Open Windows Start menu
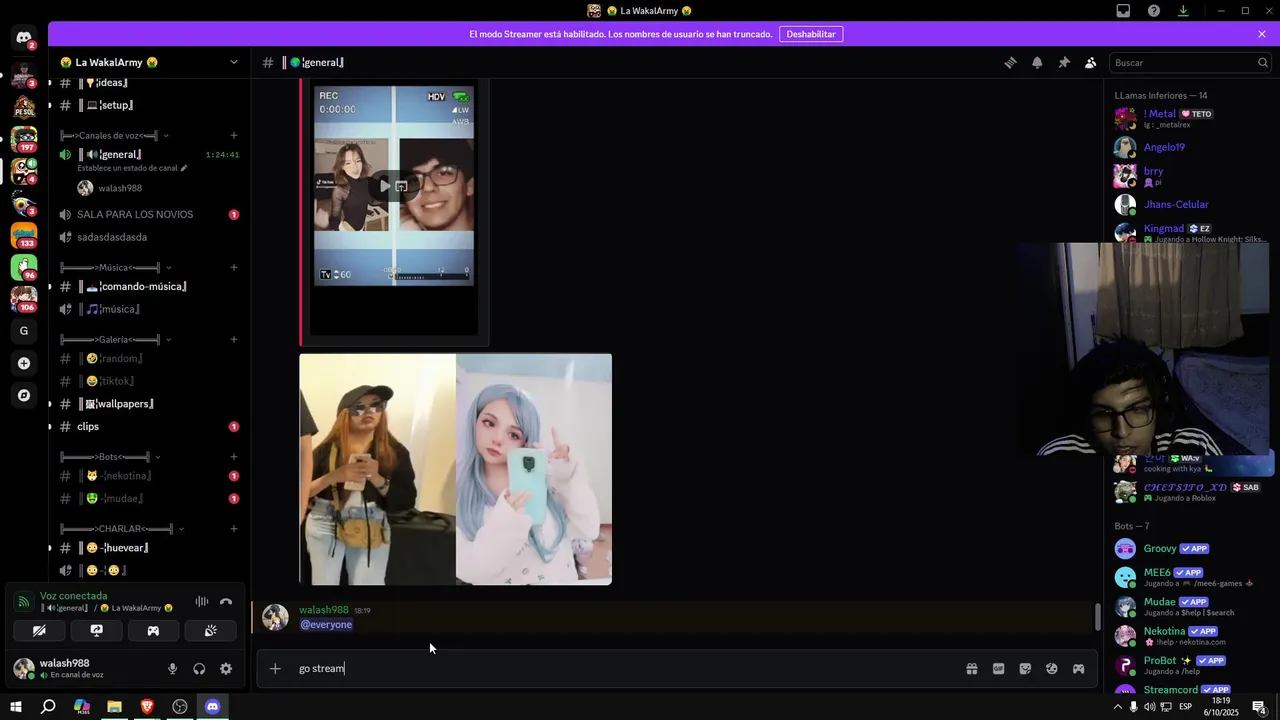Viewport: 1280px width, 720px height. [x=15, y=706]
